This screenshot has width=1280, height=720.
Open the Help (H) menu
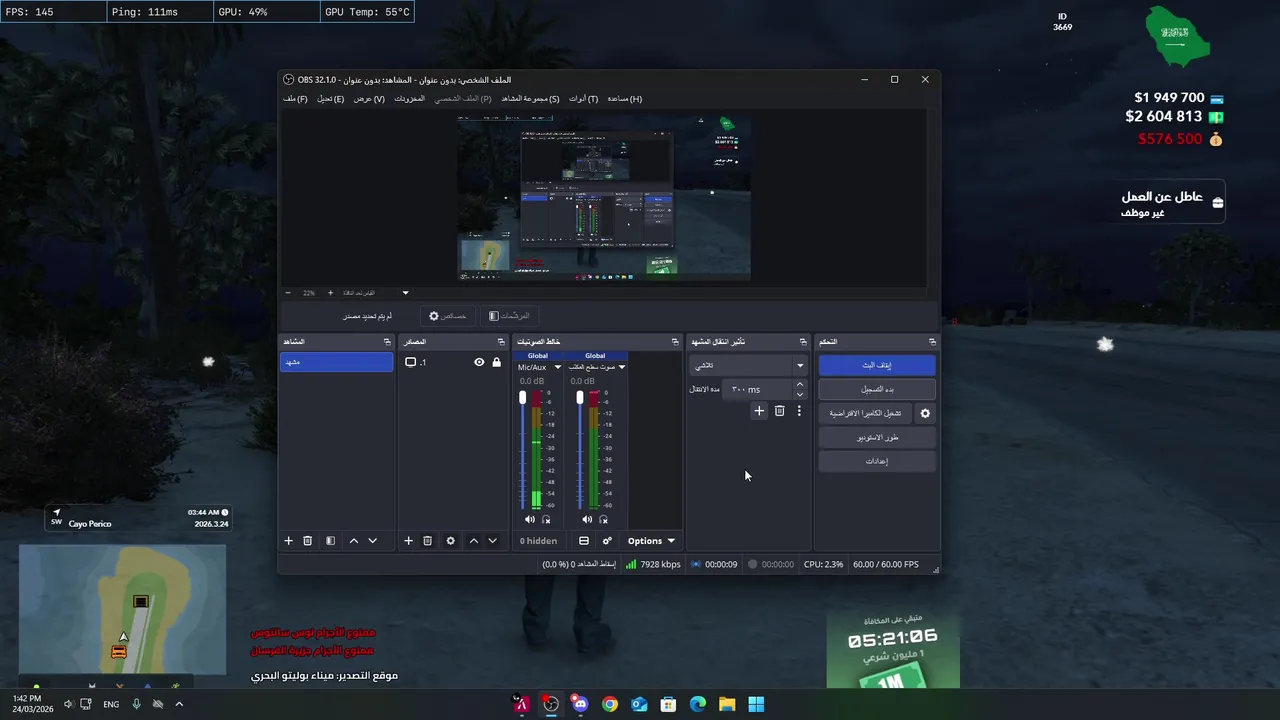pos(624,99)
